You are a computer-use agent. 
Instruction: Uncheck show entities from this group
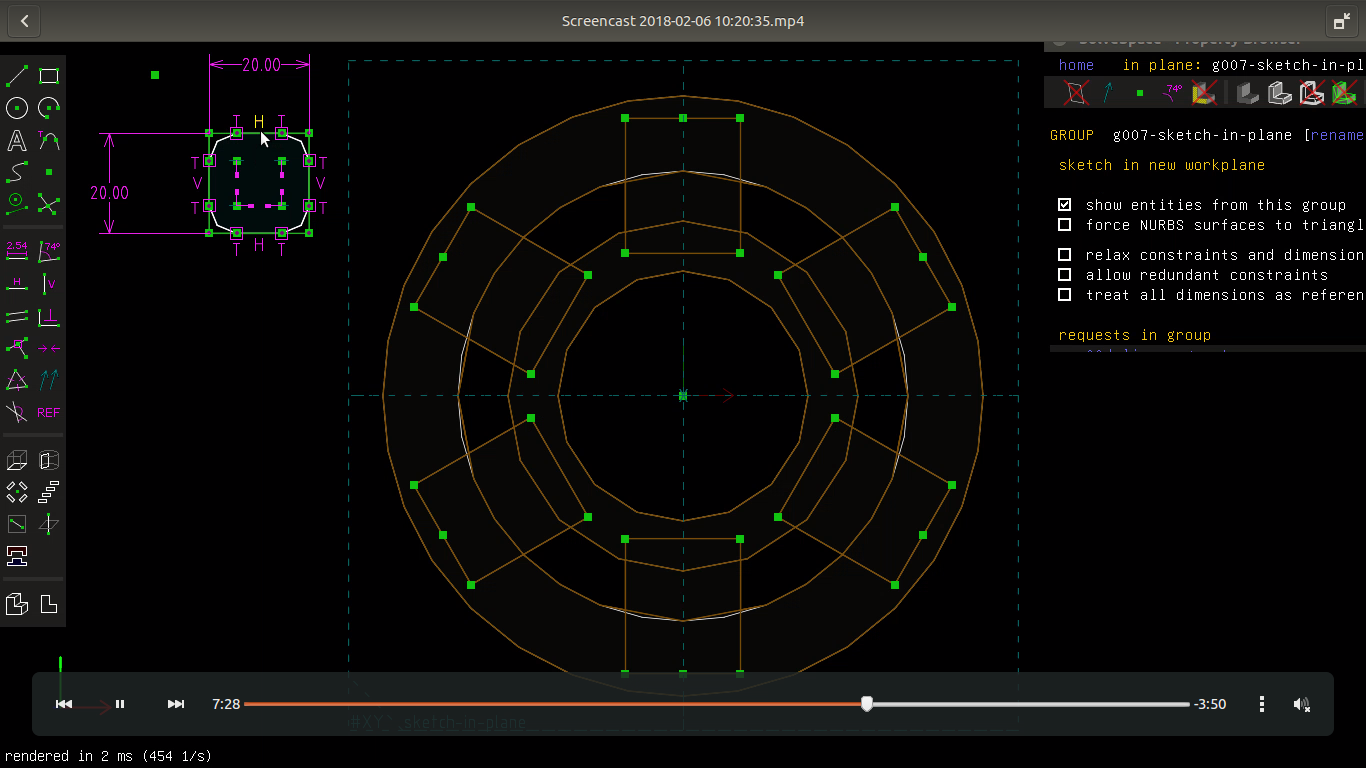tap(1065, 204)
